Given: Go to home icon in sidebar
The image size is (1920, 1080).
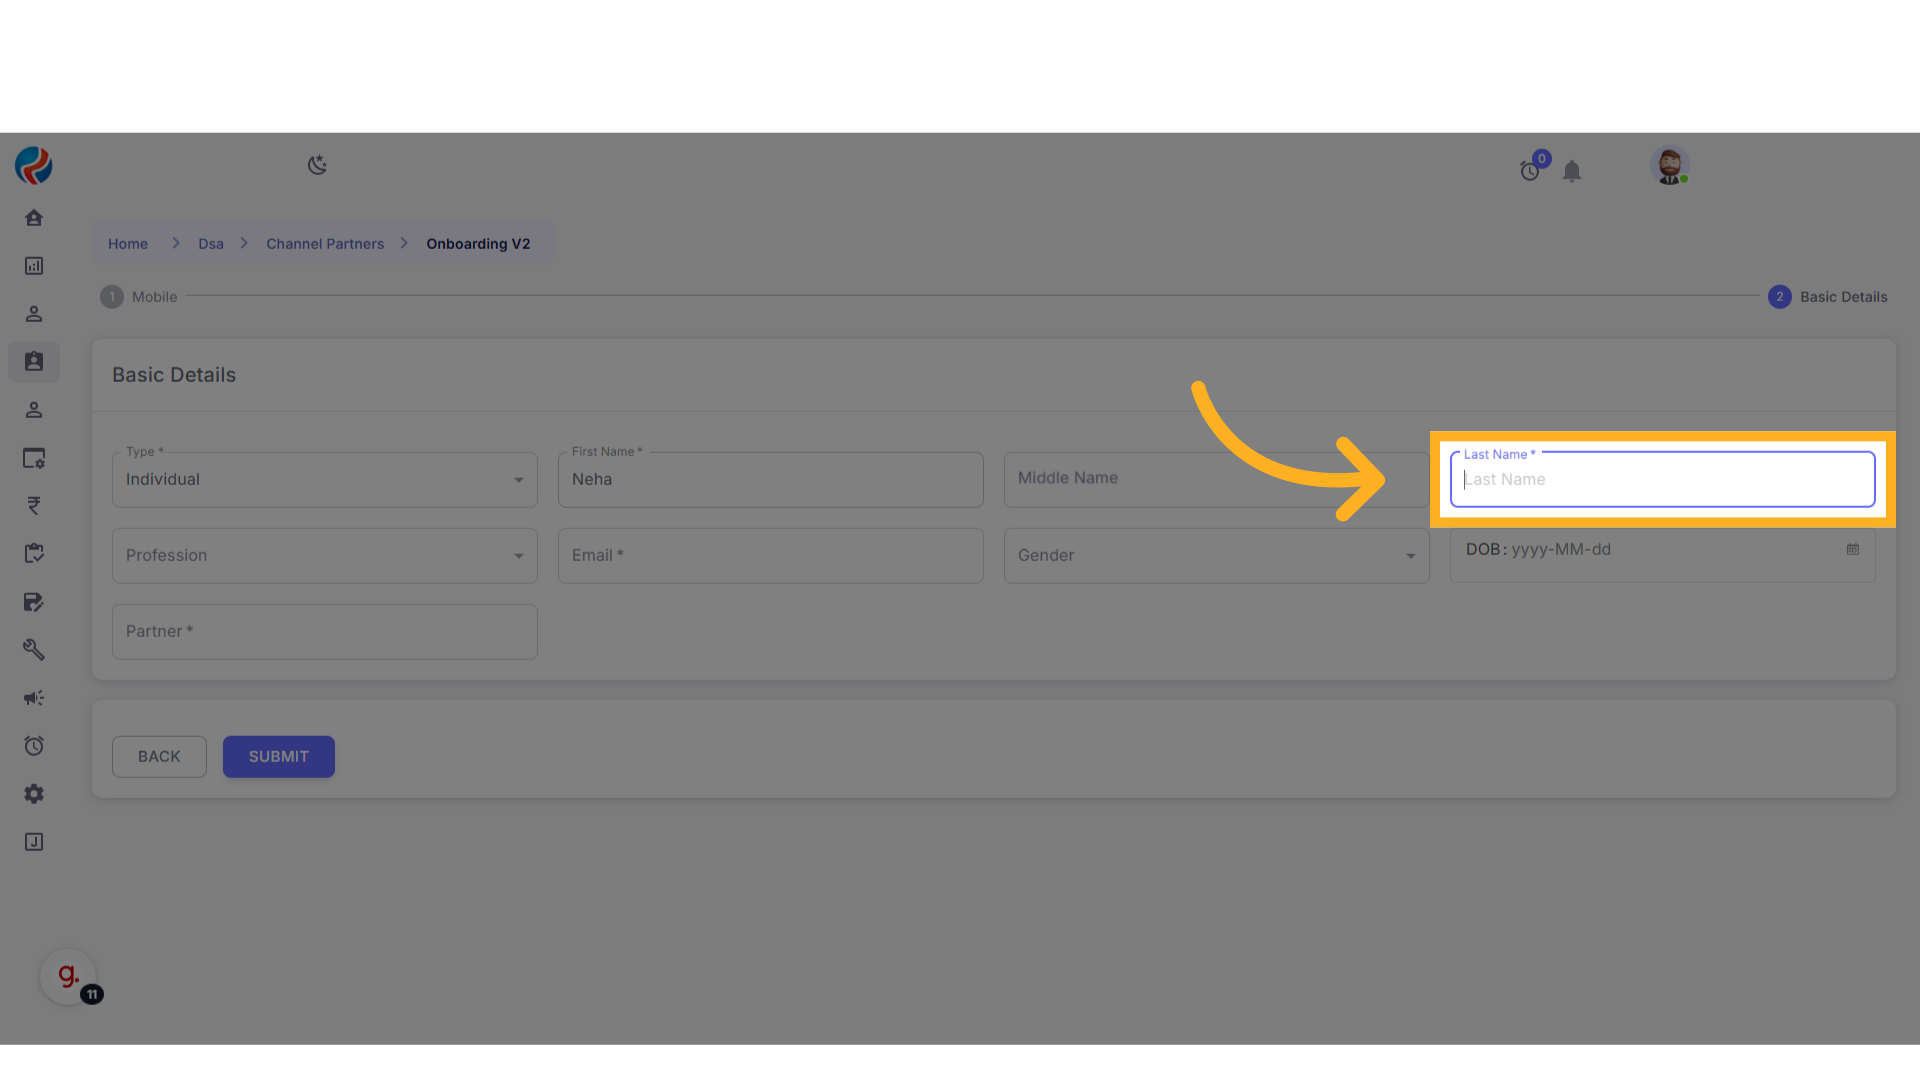Looking at the screenshot, I should point(34,218).
